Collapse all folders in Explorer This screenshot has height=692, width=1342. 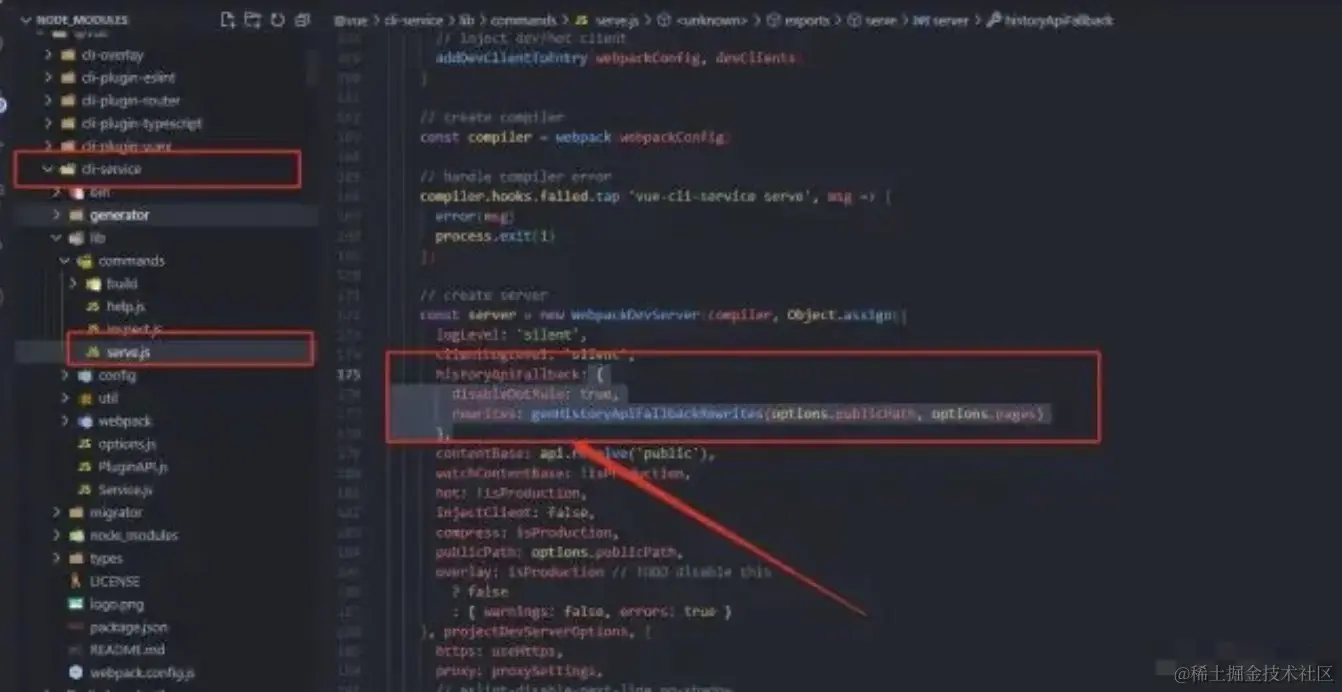coord(303,20)
